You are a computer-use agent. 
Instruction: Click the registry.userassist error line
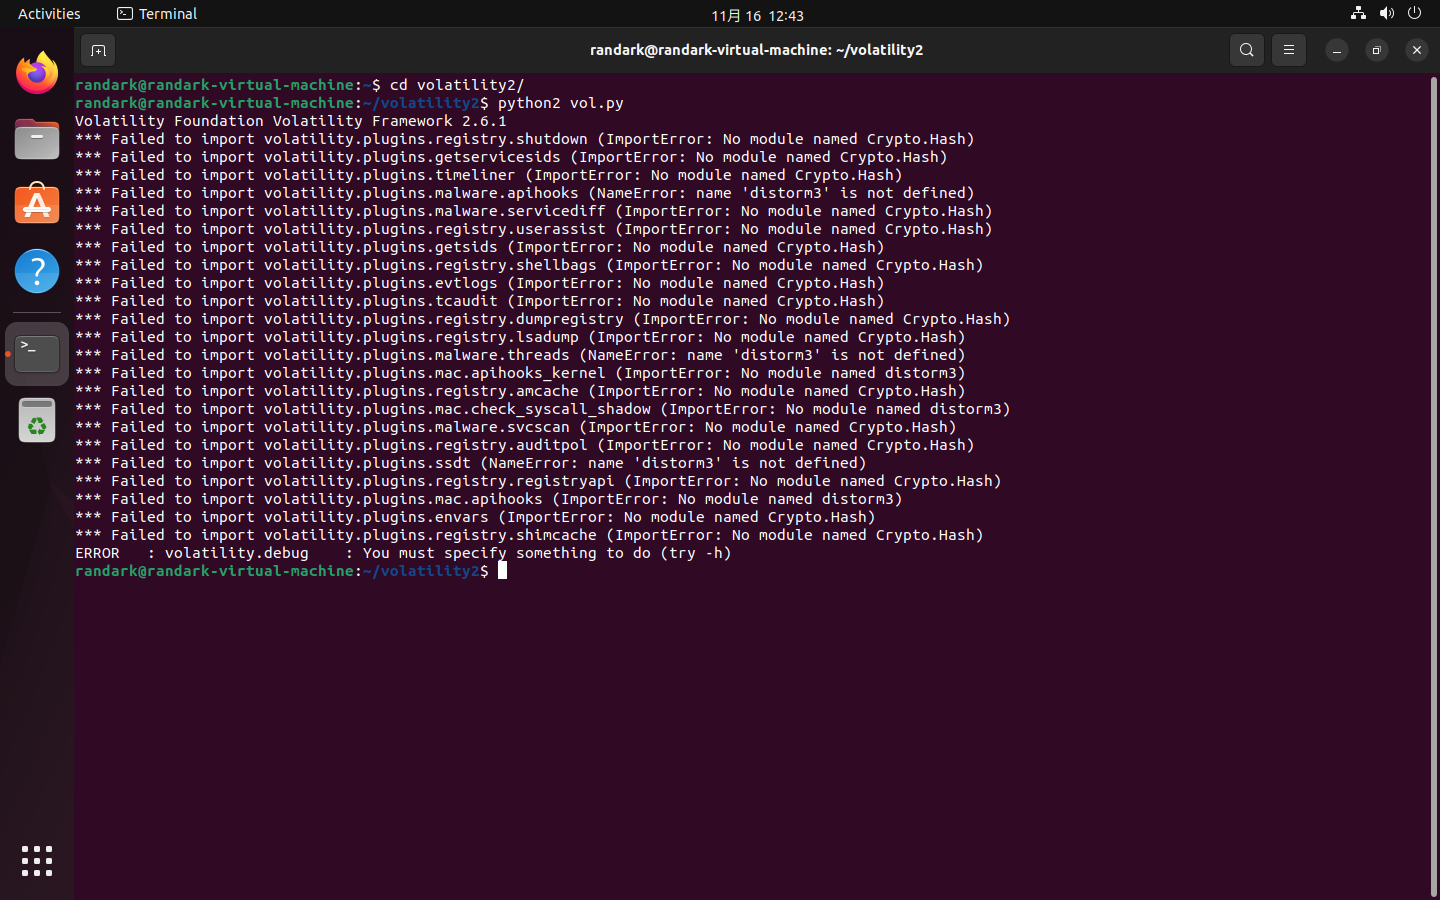point(534,229)
